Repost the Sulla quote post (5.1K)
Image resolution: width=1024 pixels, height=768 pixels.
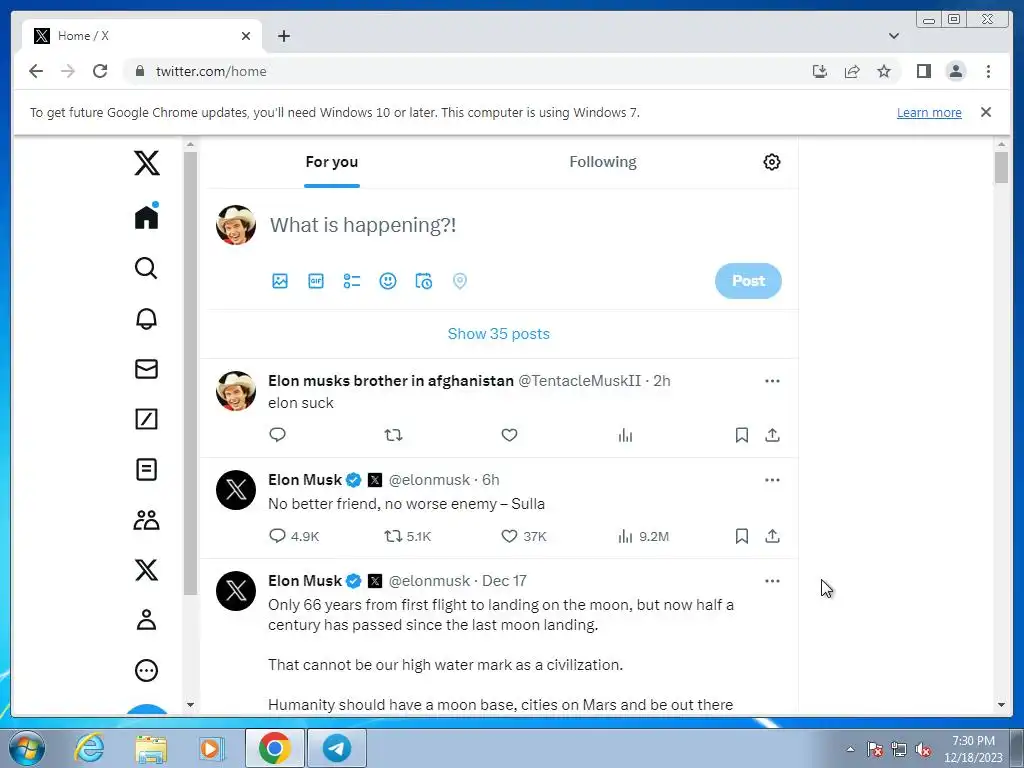[x=408, y=537]
